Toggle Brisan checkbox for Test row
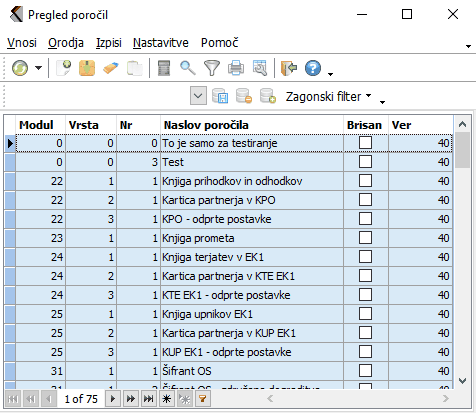Screen dimensions: 476x413 coord(365,162)
